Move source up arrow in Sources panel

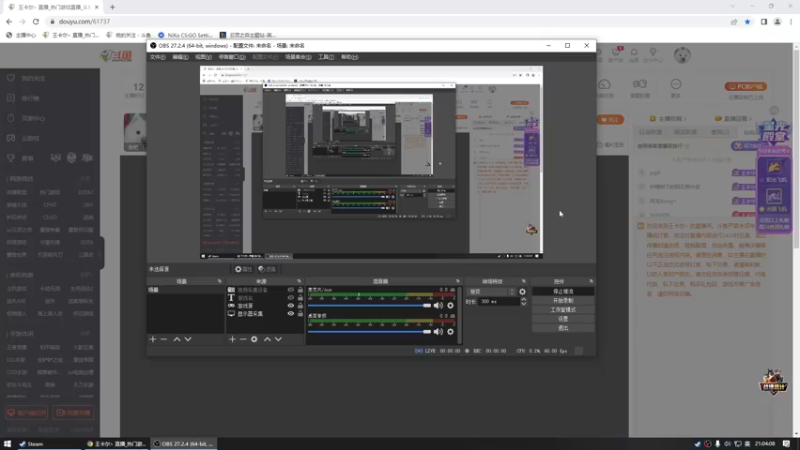pyautogui.click(x=267, y=339)
